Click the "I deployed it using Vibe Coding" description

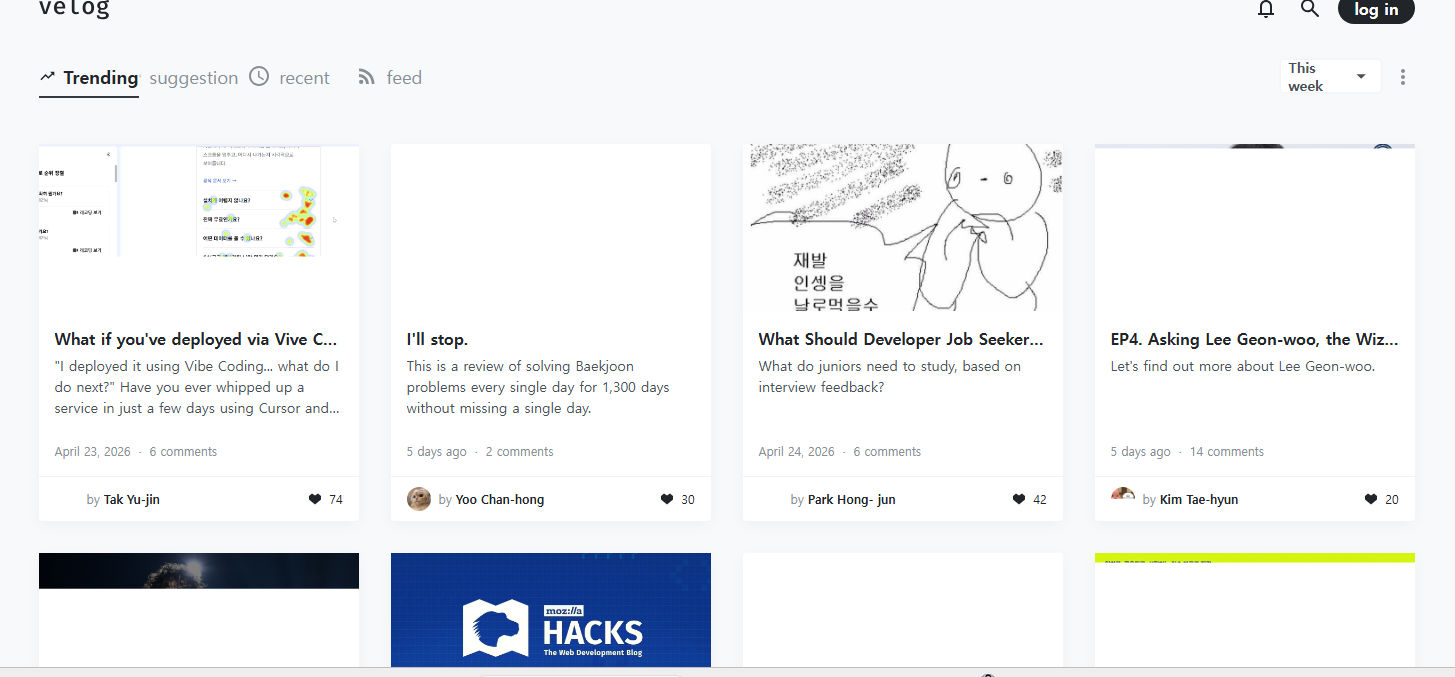point(198,387)
